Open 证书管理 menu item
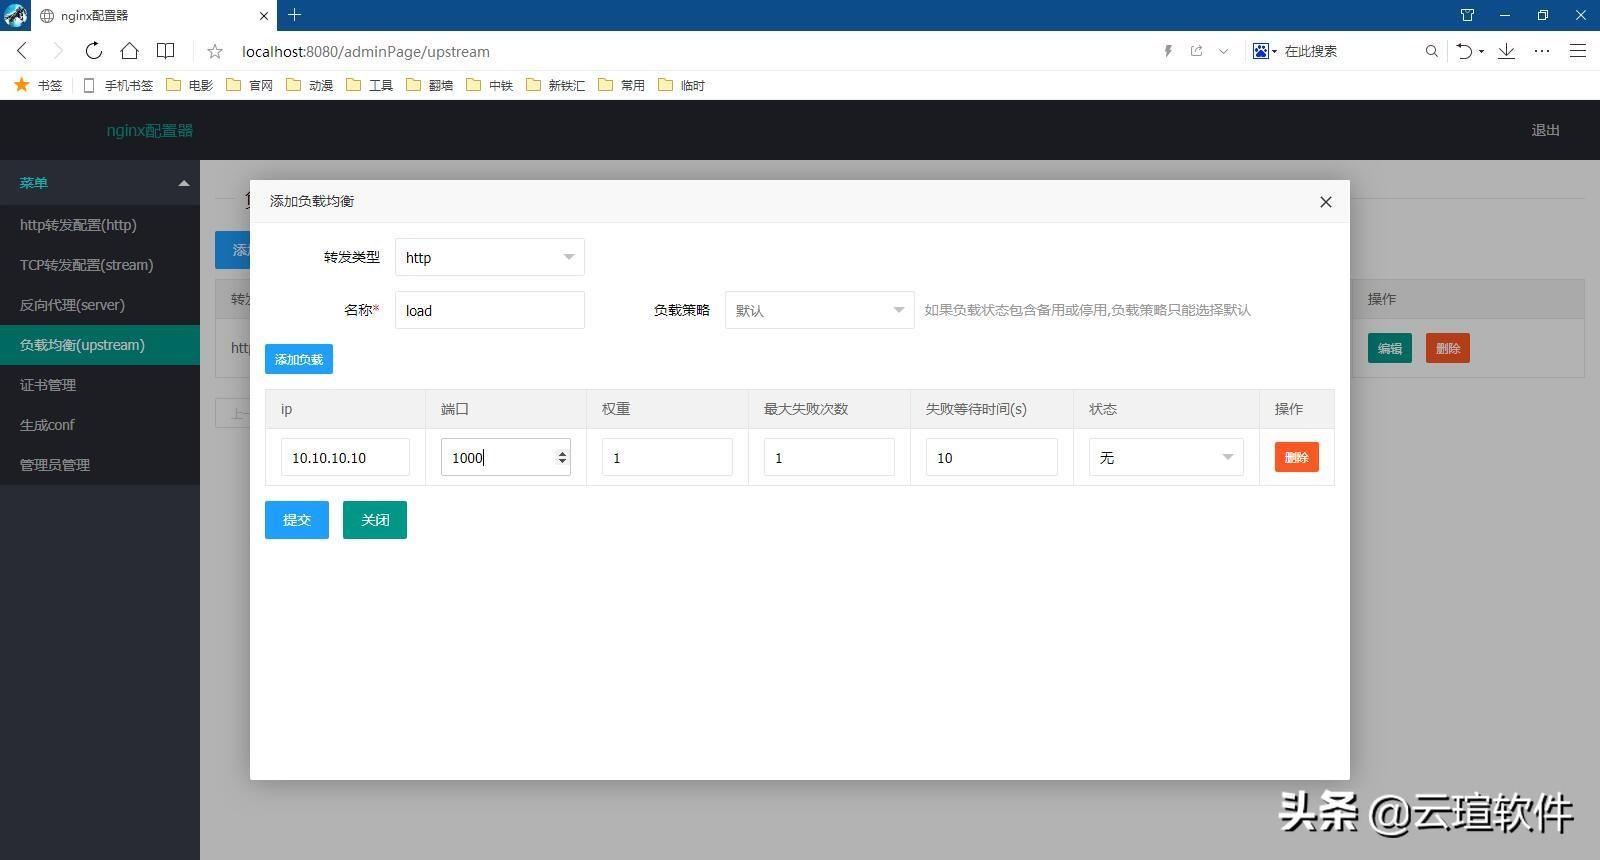This screenshot has height=860, width=1600. pos(100,385)
